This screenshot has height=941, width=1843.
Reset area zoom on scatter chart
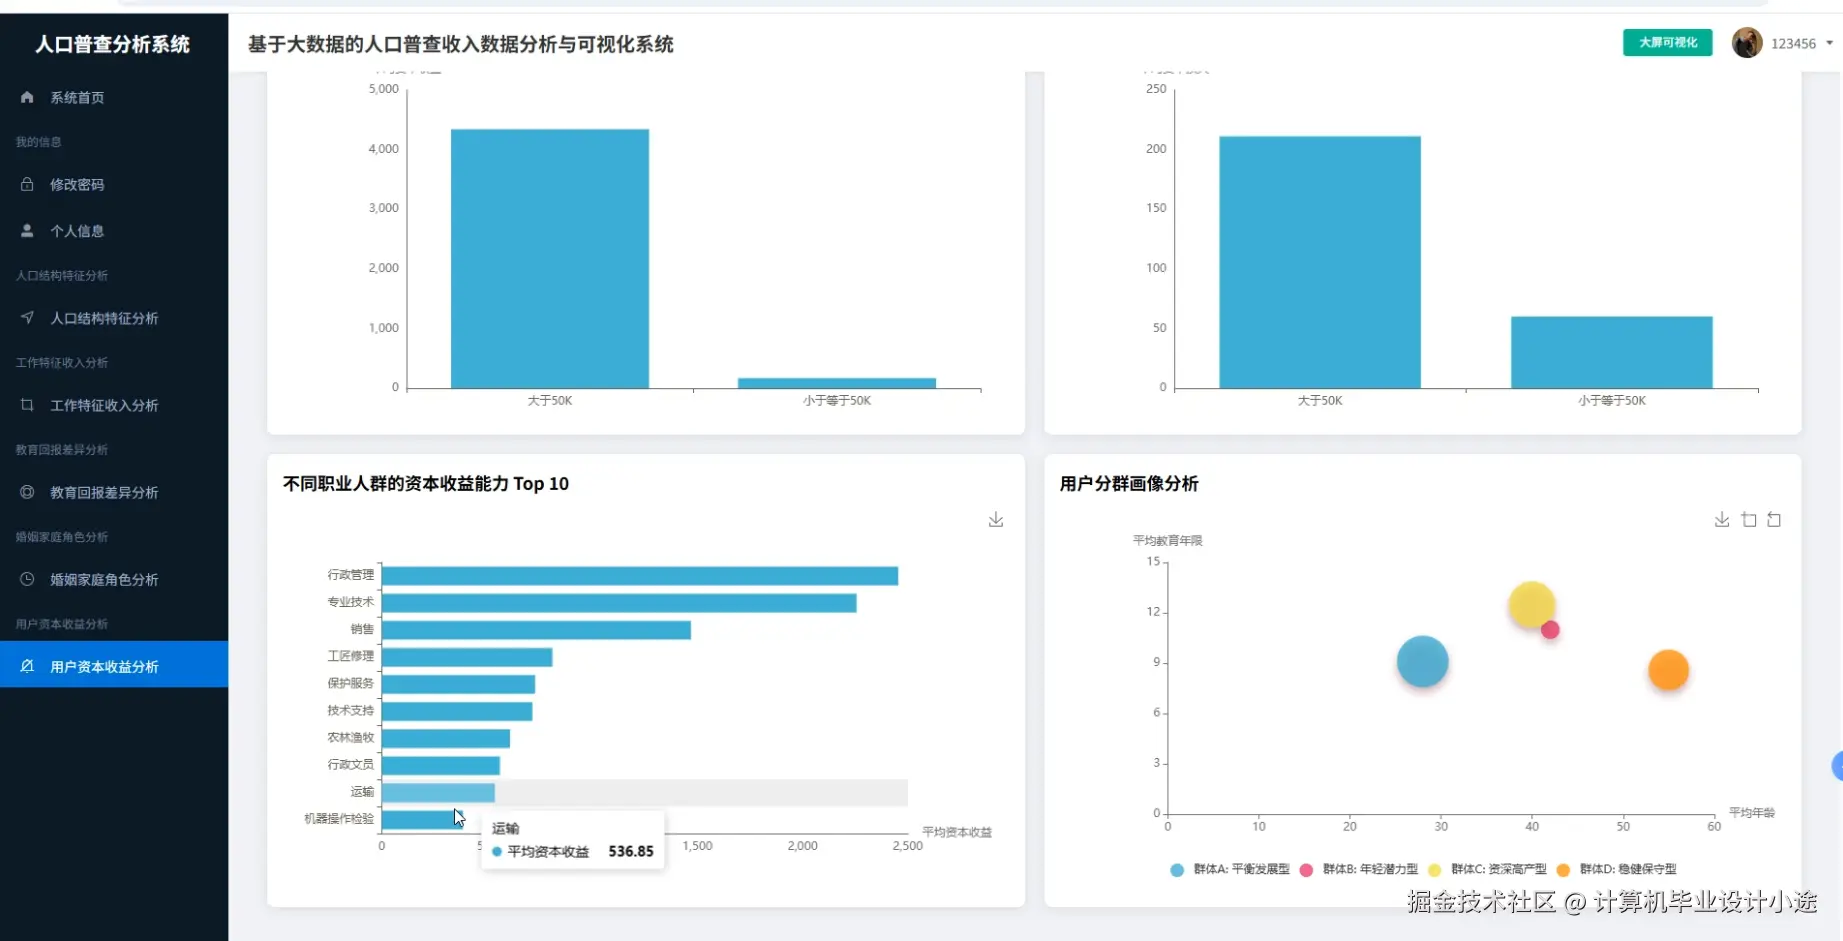pyautogui.click(x=1774, y=520)
